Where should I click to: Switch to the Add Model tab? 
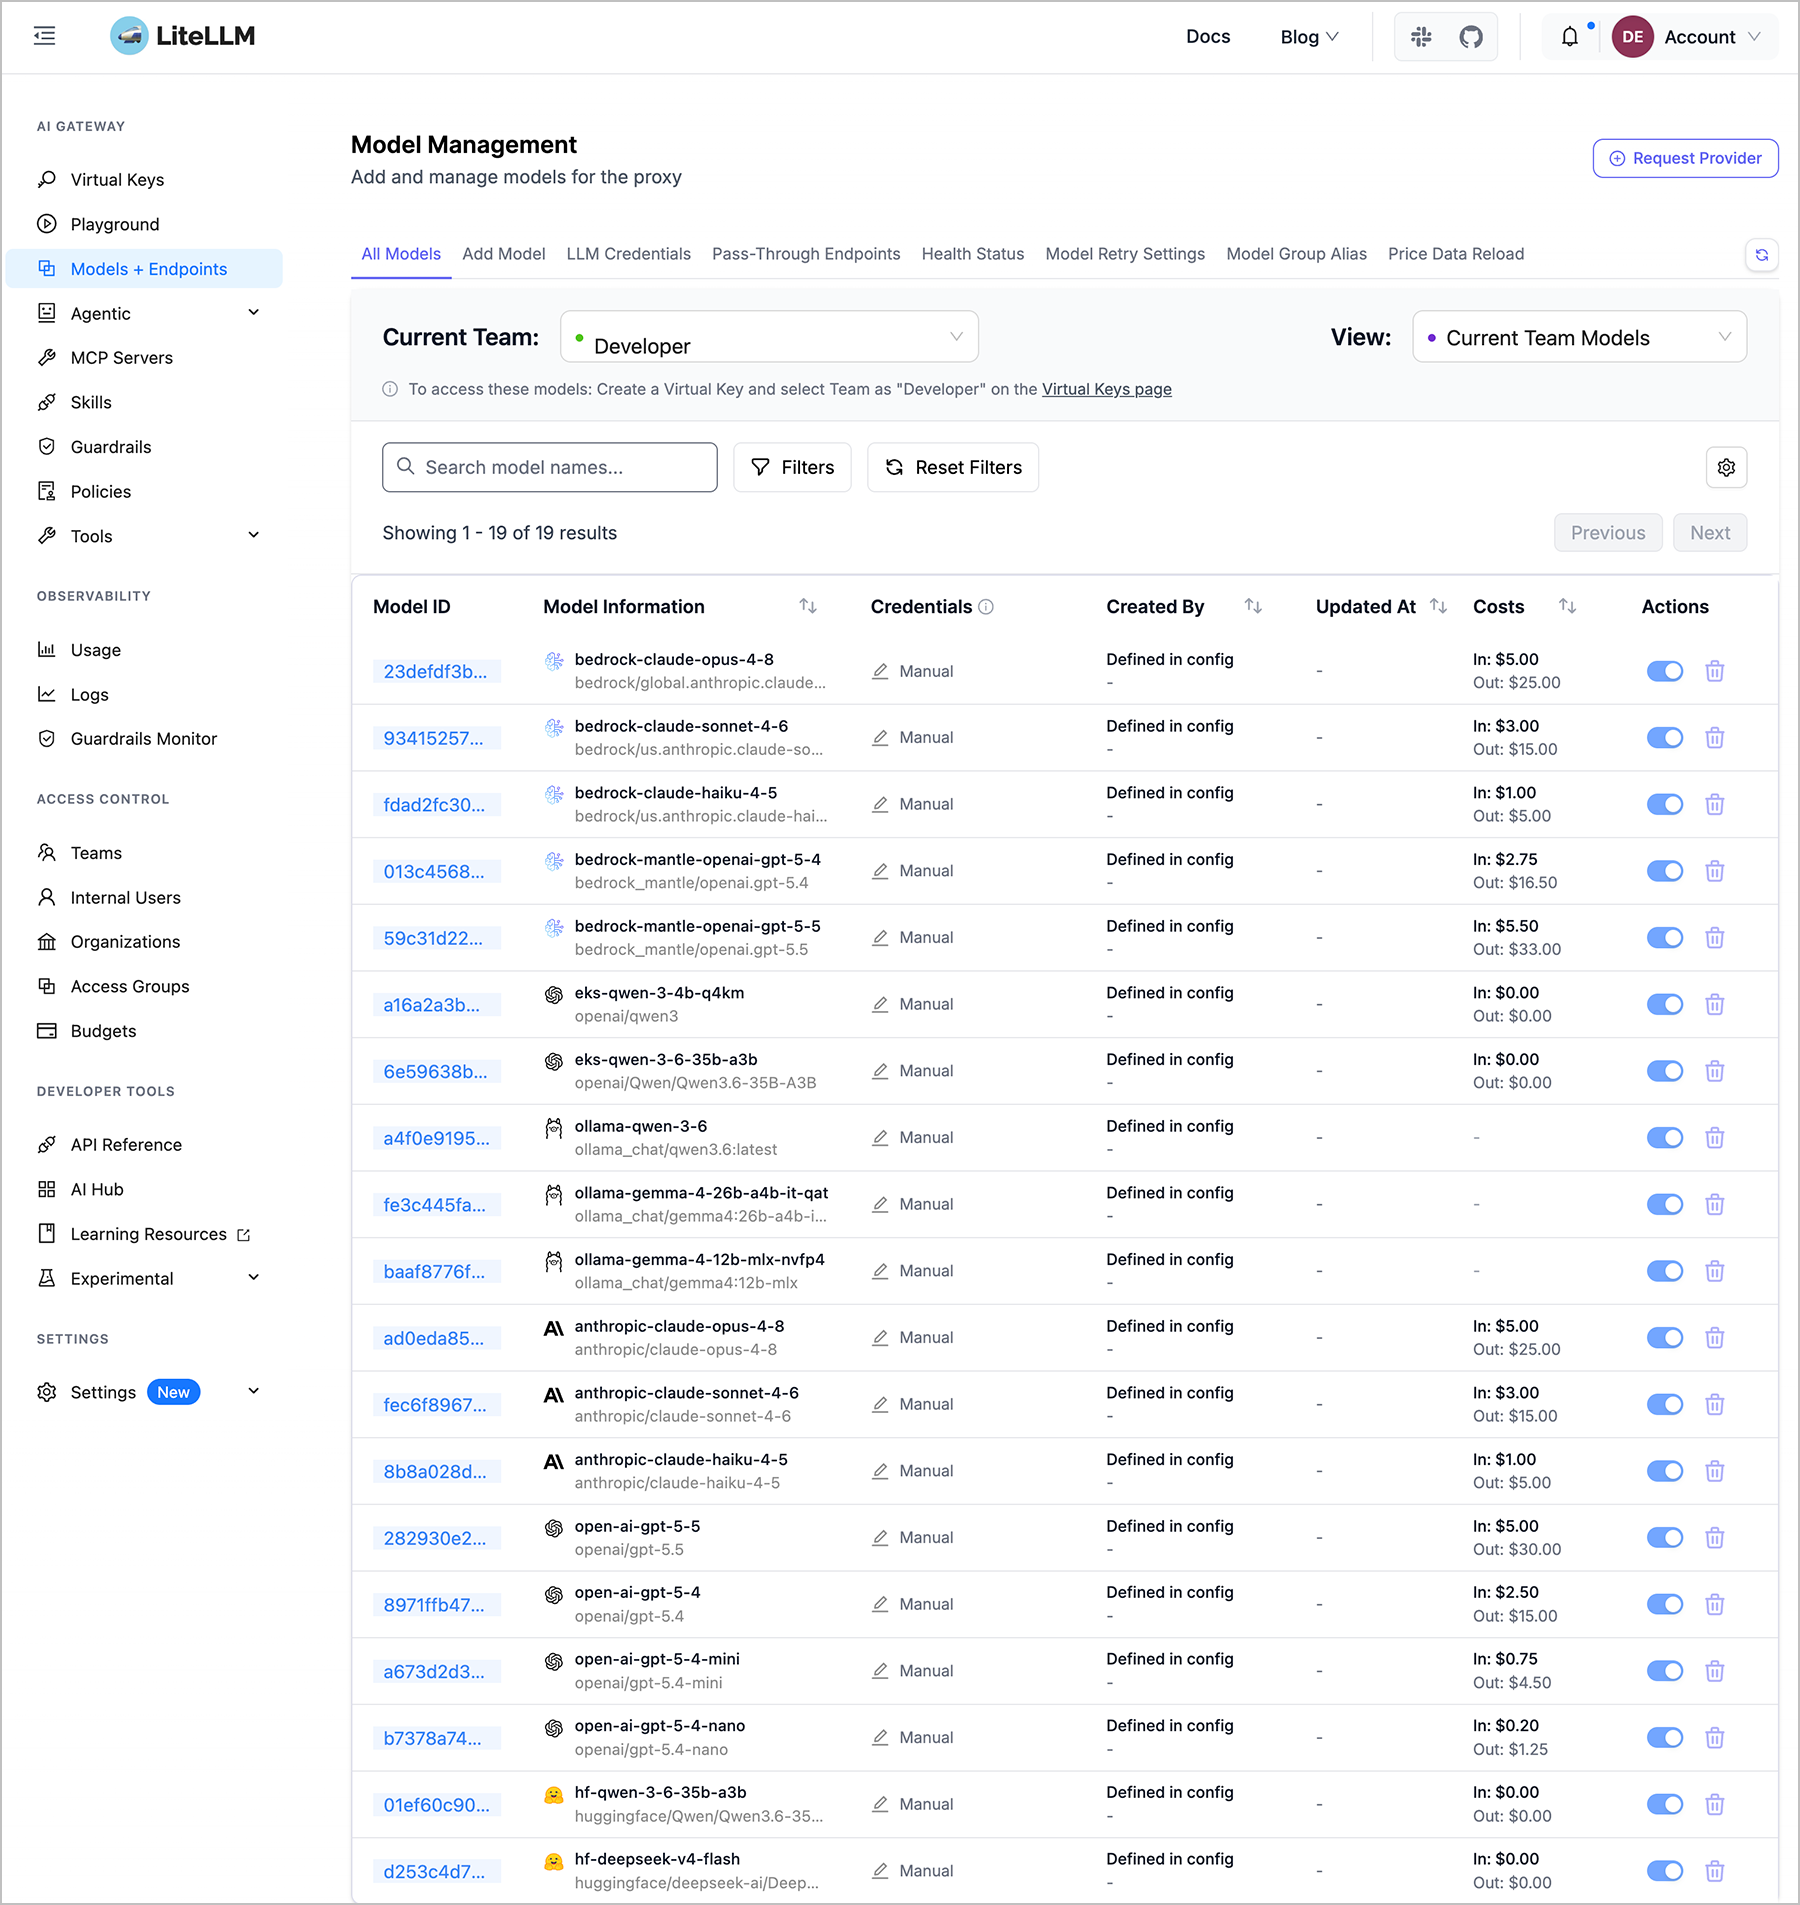pyautogui.click(x=503, y=254)
